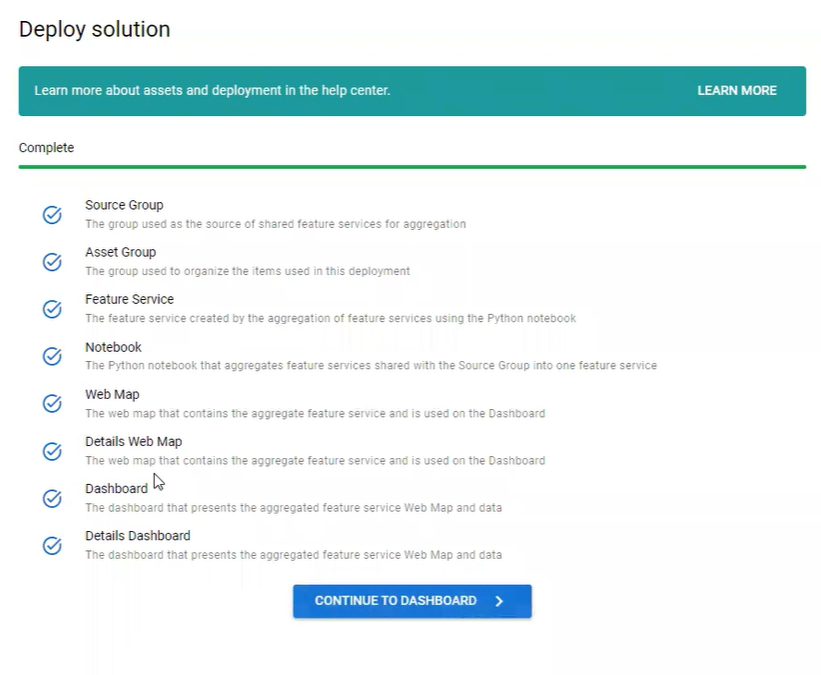The height and width of the screenshot is (675, 821).
Task: Click the Dashboard checkmark icon
Action: click(x=52, y=498)
